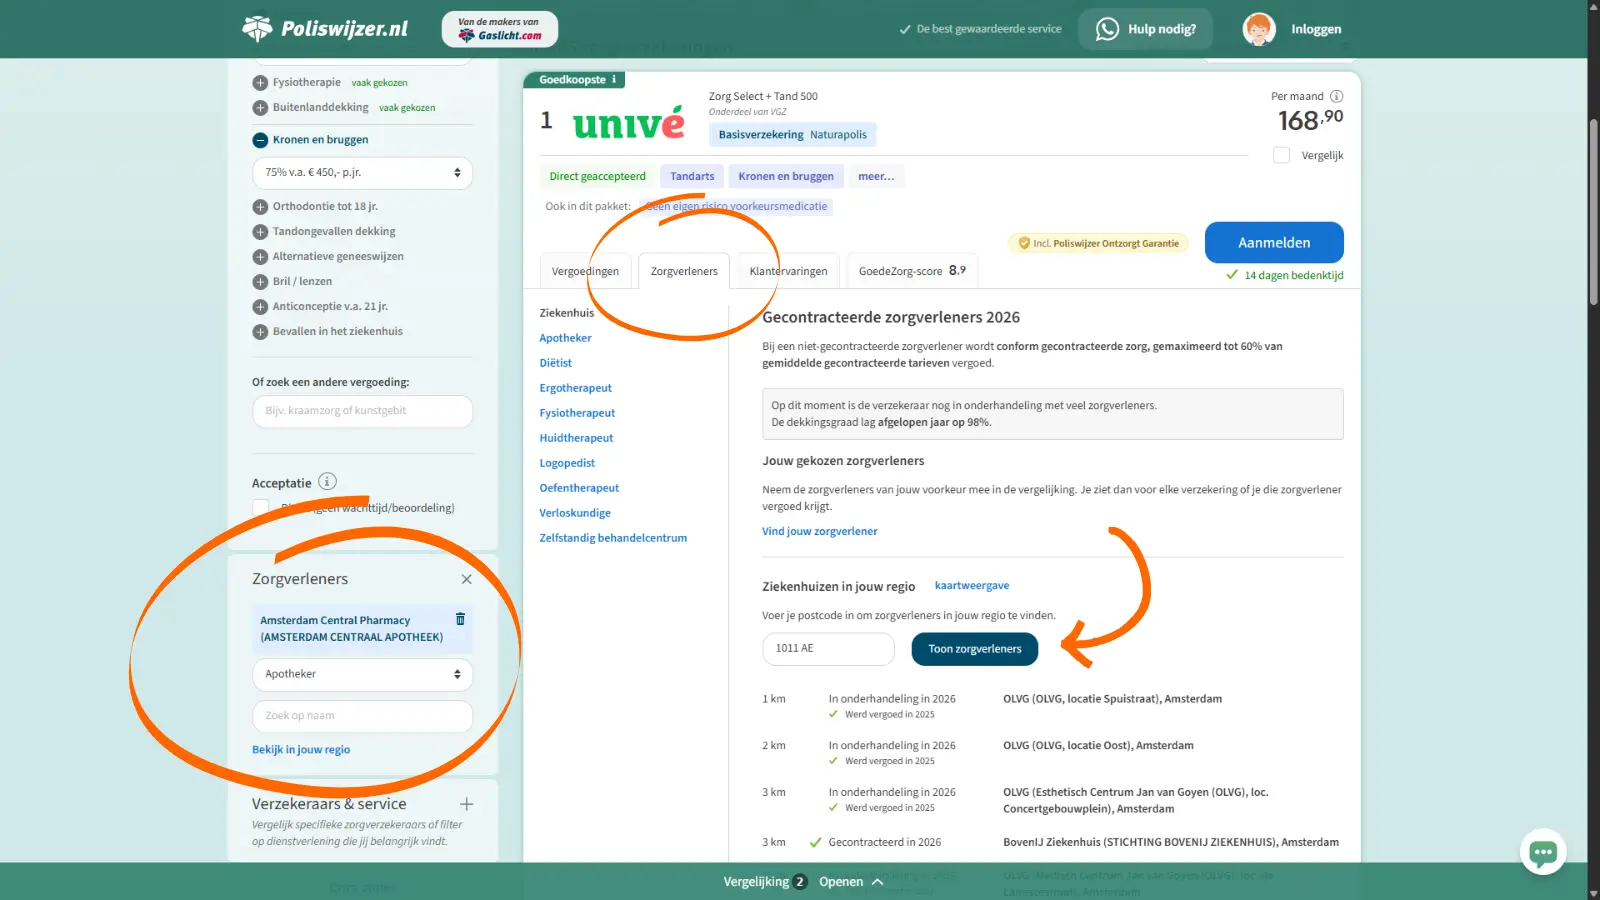Screen dimensions: 1600x900
Task: Expand Tandongevallen dekking plus icon
Action: point(260,232)
